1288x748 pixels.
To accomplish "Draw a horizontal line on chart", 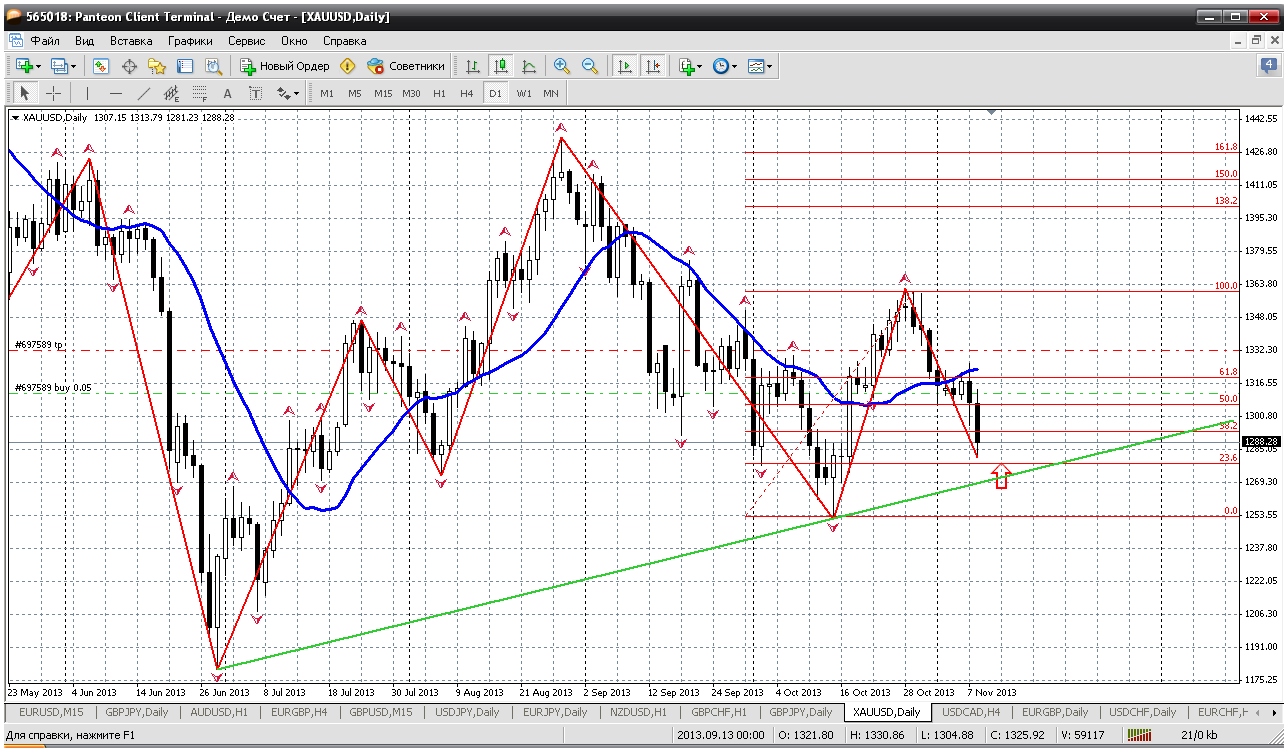I will pos(115,93).
